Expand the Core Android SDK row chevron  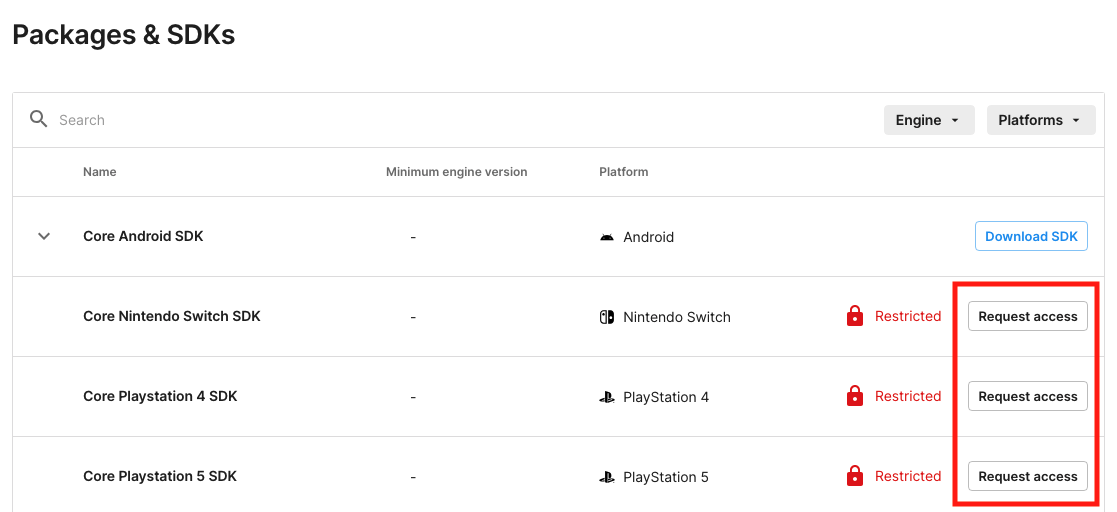tap(44, 236)
